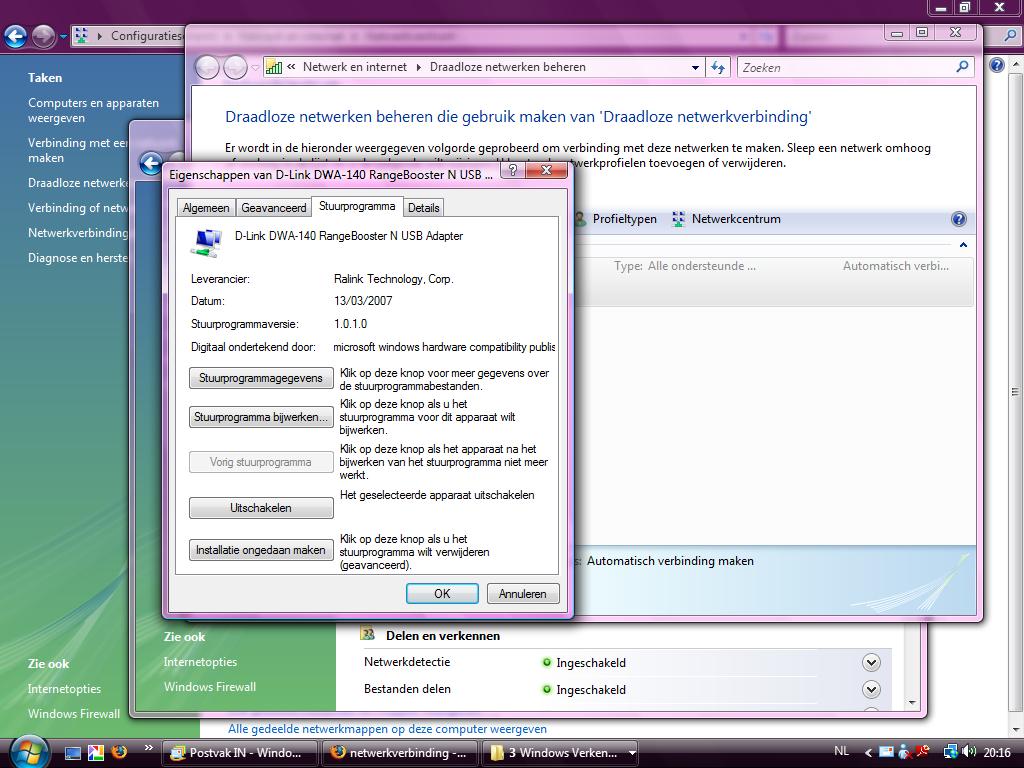Image resolution: width=1024 pixels, height=768 pixels.
Task: Switch to the Postvak IN taskbar window
Action: tap(239, 753)
